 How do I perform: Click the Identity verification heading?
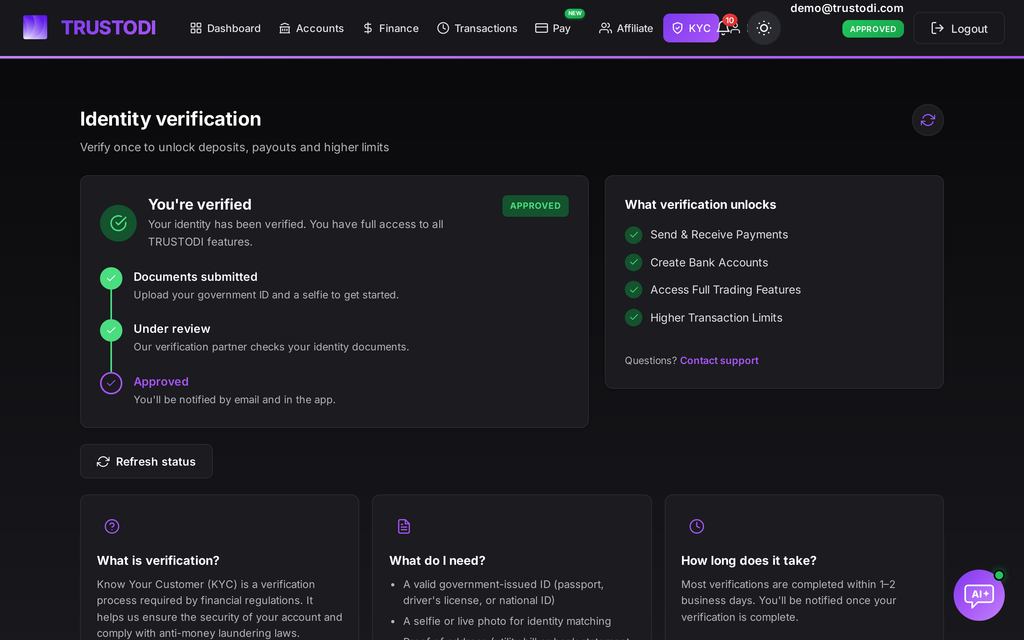click(x=170, y=119)
